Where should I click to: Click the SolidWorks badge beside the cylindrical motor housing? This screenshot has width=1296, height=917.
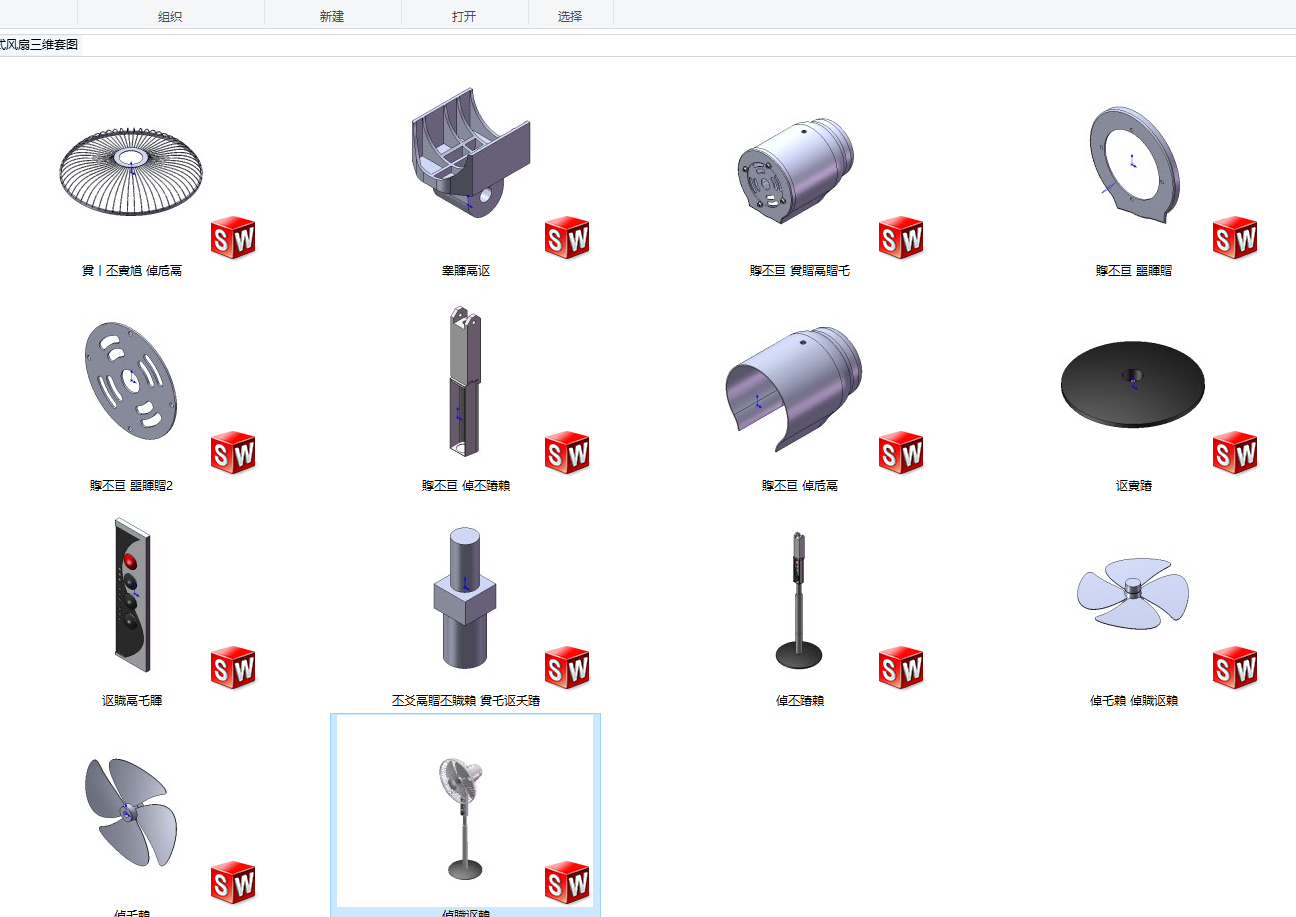[901, 238]
